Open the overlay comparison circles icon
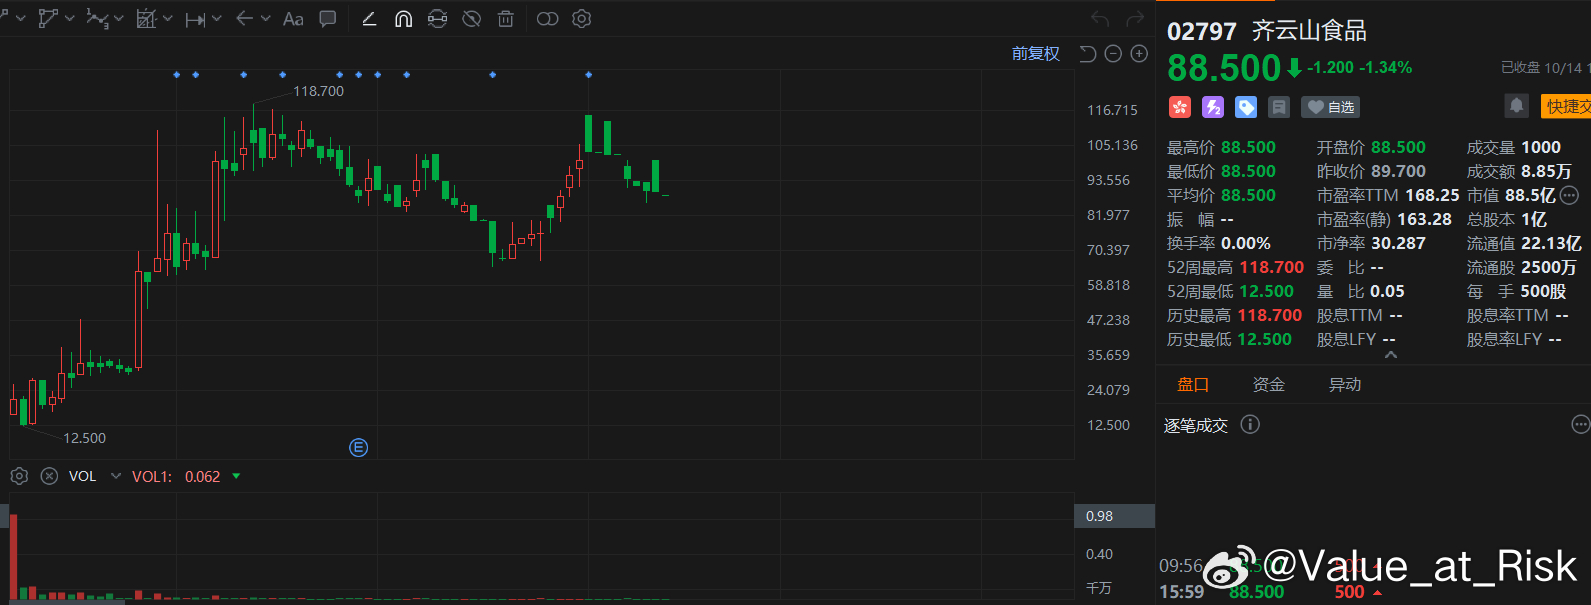The height and width of the screenshot is (605, 1591). pos(547,18)
